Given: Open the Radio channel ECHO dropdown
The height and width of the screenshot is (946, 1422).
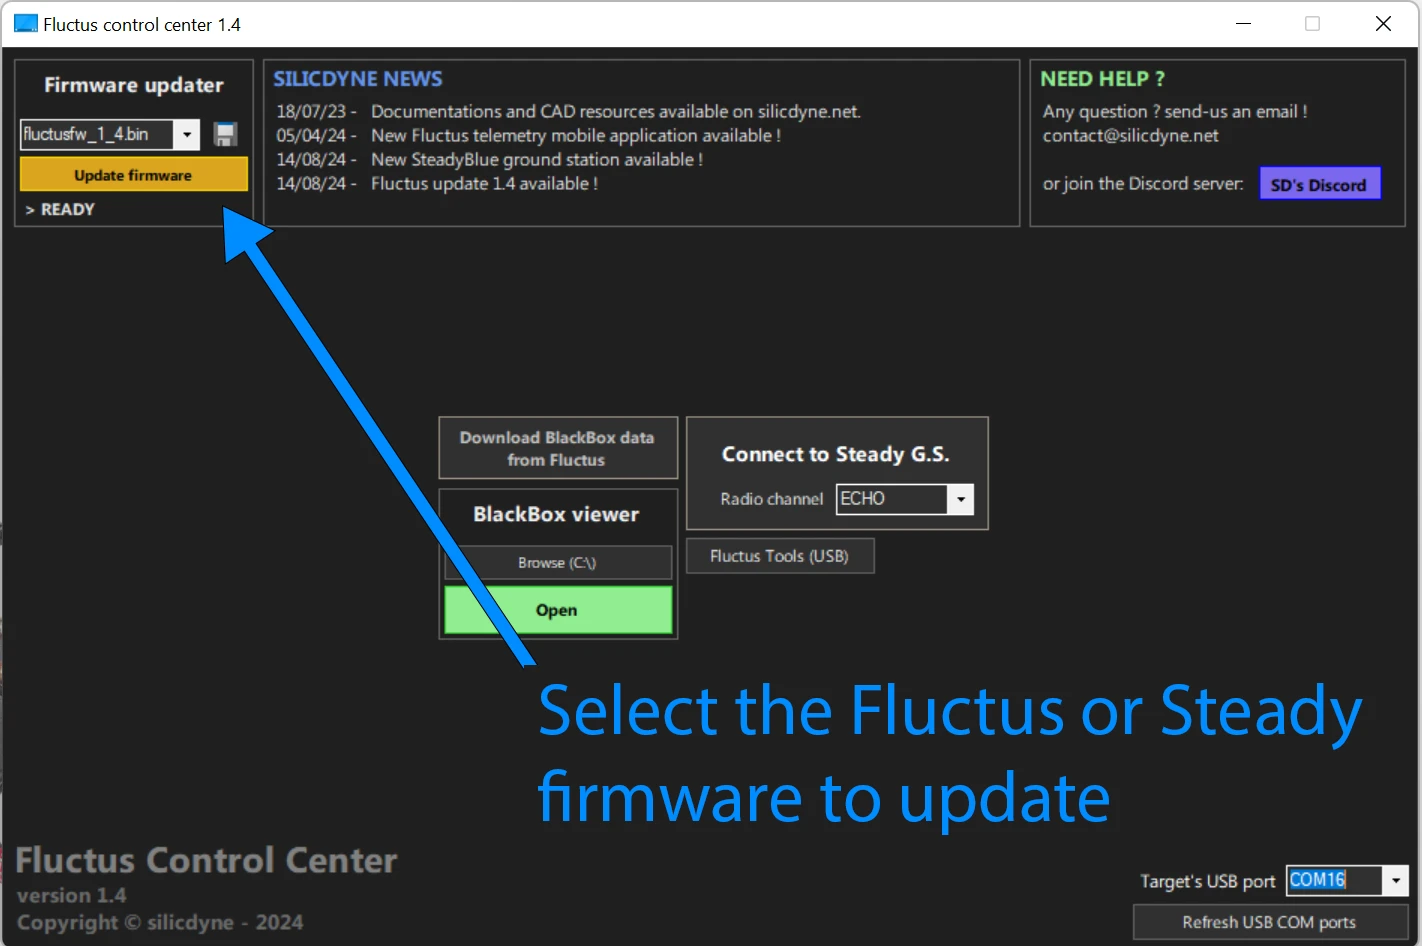Looking at the screenshot, I should 960,499.
